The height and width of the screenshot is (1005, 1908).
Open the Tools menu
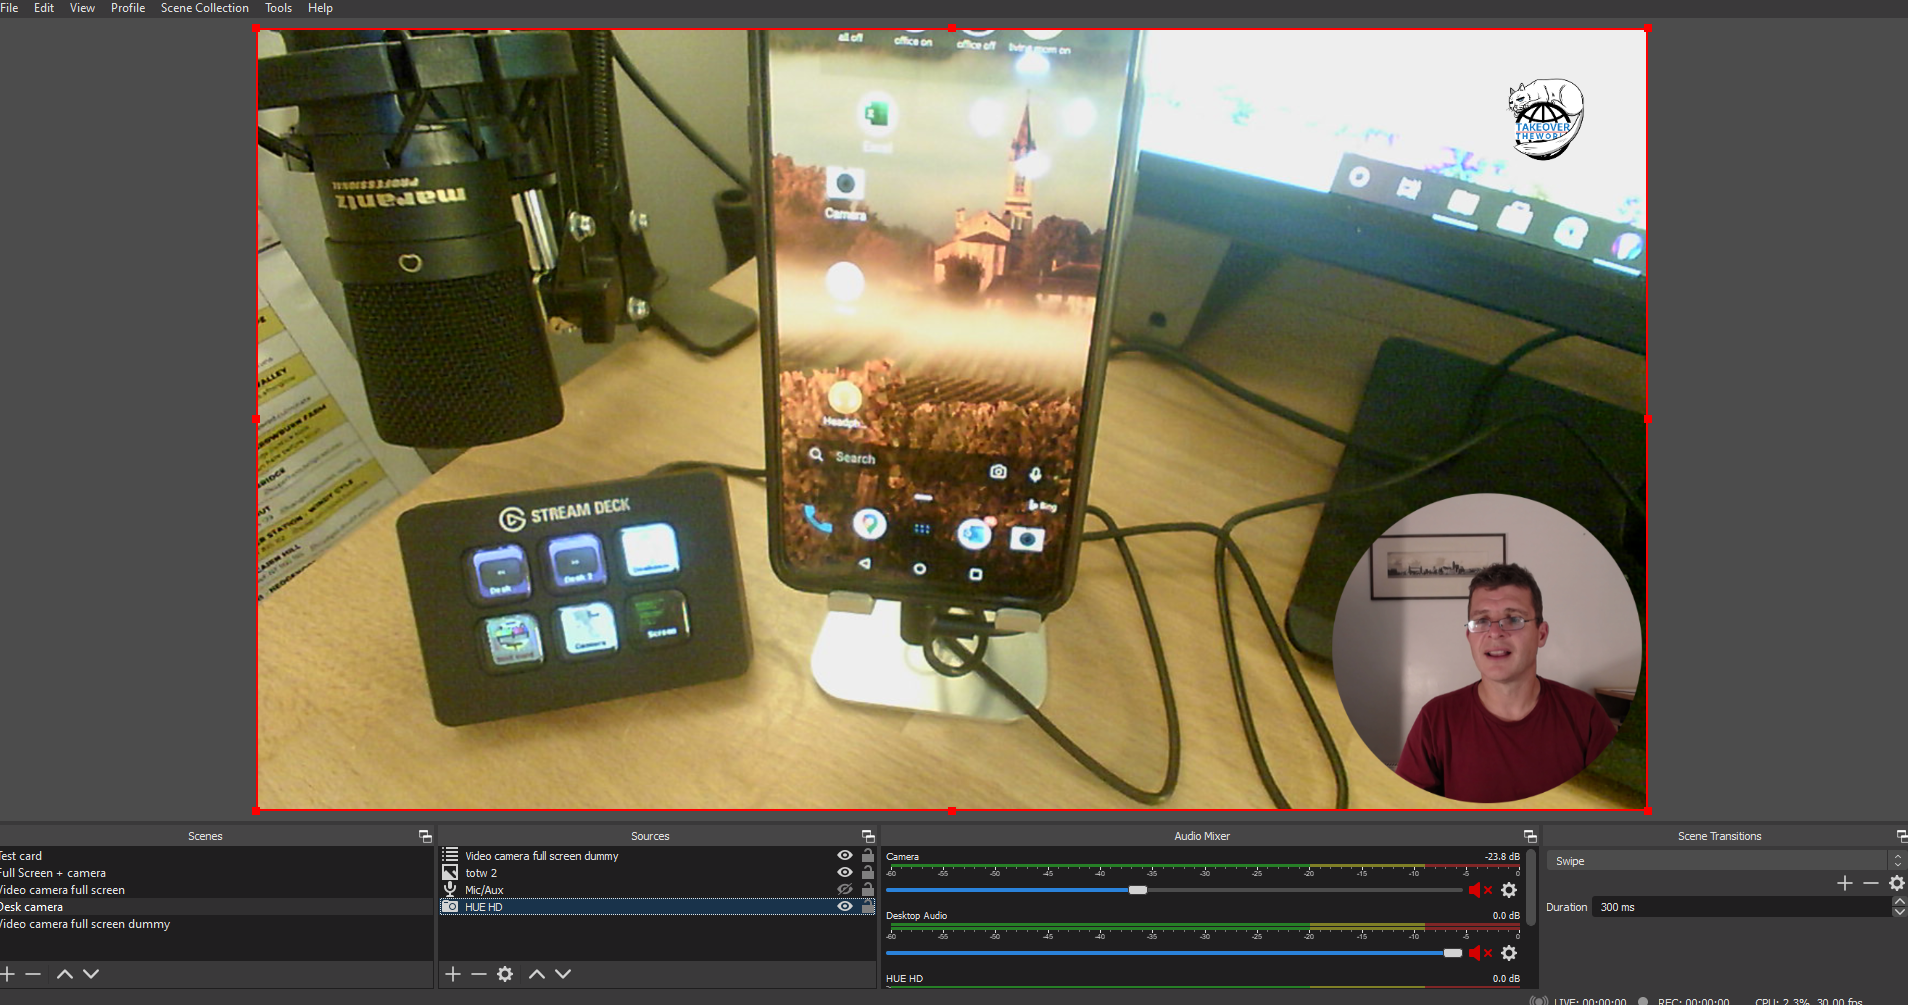[278, 8]
